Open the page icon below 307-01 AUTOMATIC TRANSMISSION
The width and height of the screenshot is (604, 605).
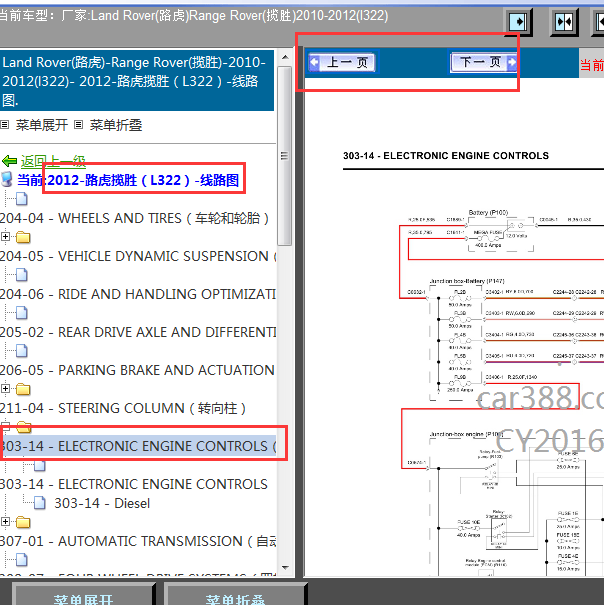coord(22,560)
